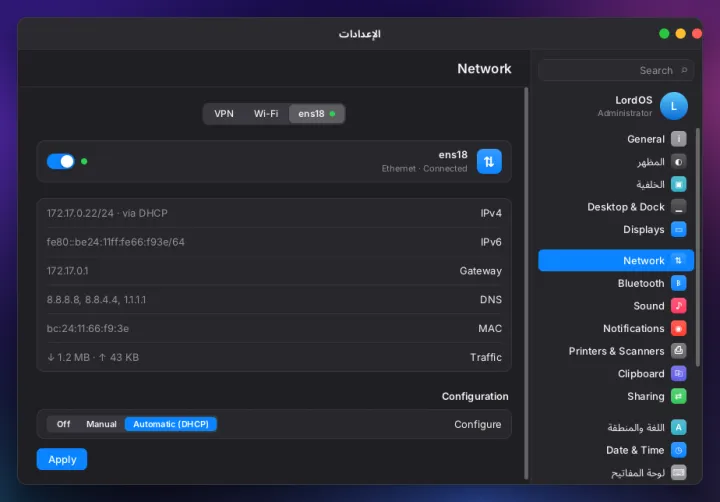Click the main panel vertical scrollbar

[526, 282]
